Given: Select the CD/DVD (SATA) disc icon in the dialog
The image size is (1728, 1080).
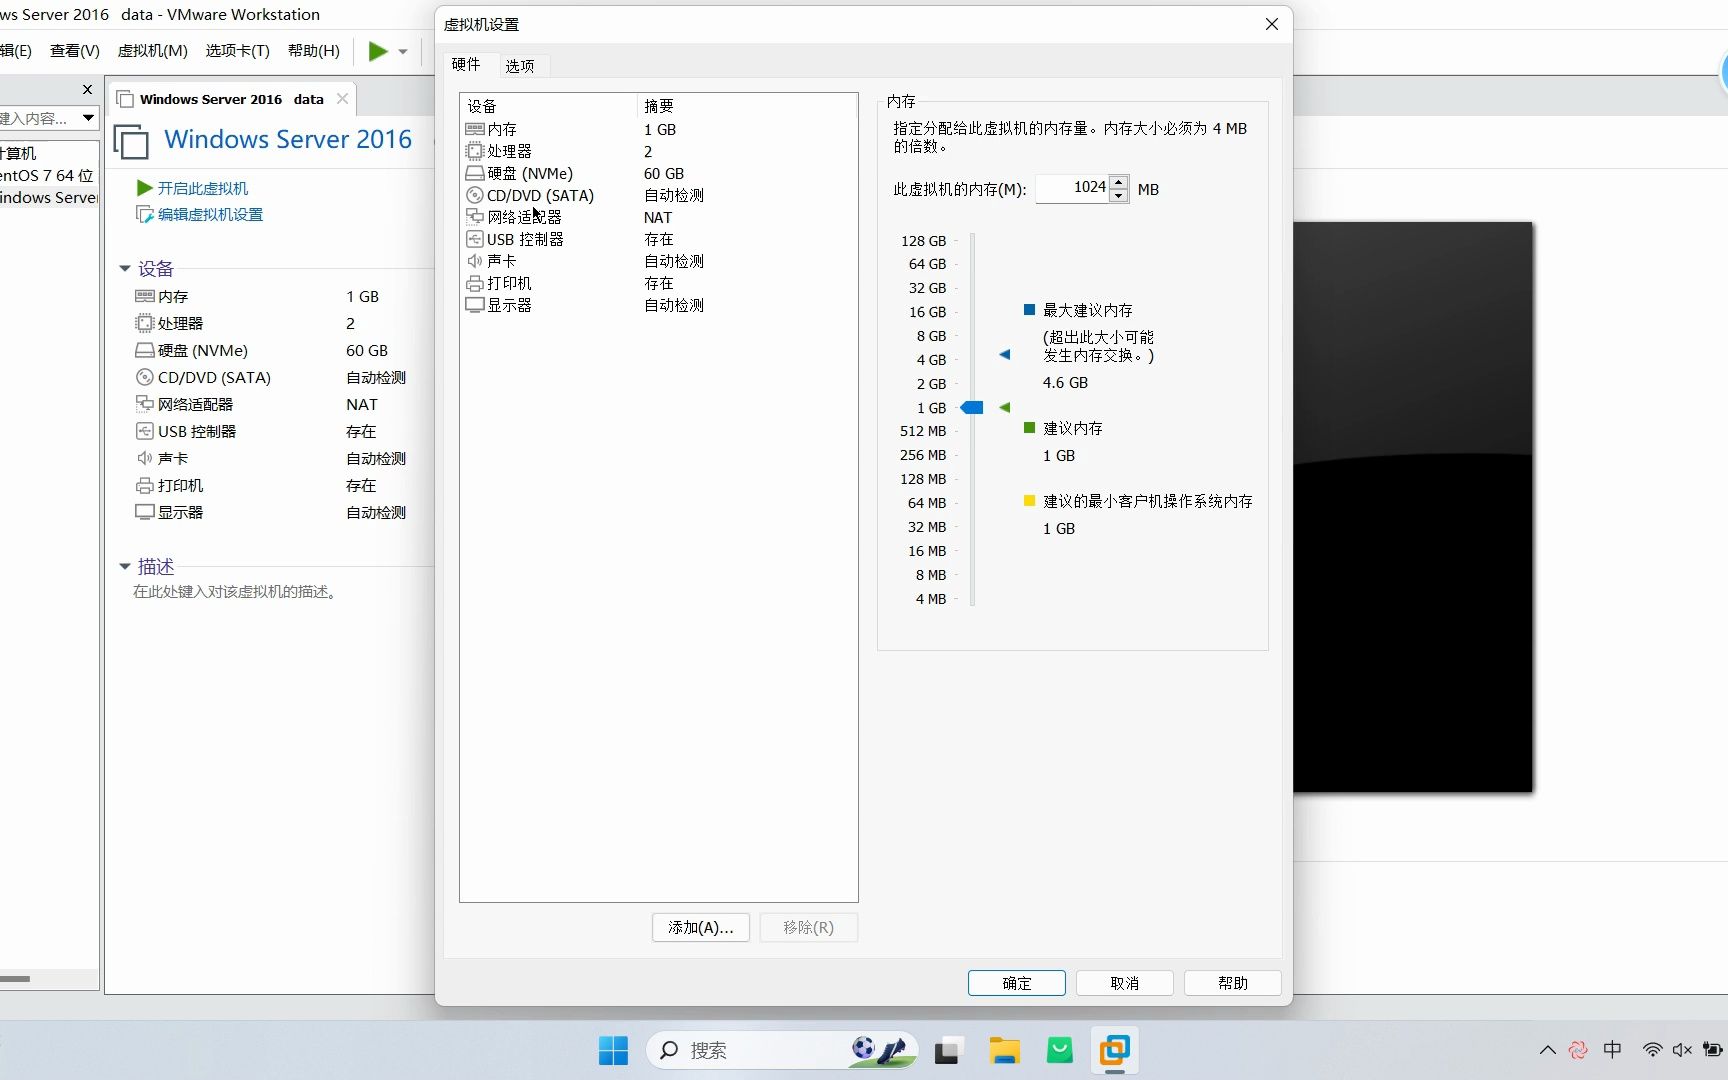Looking at the screenshot, I should click(x=475, y=195).
